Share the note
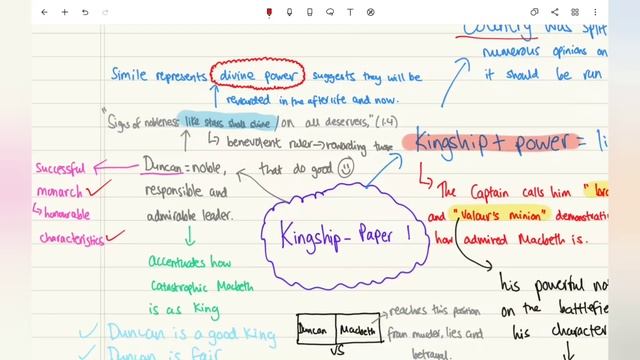Screen dimensions: 640x360 pyautogui.click(x=554, y=12)
